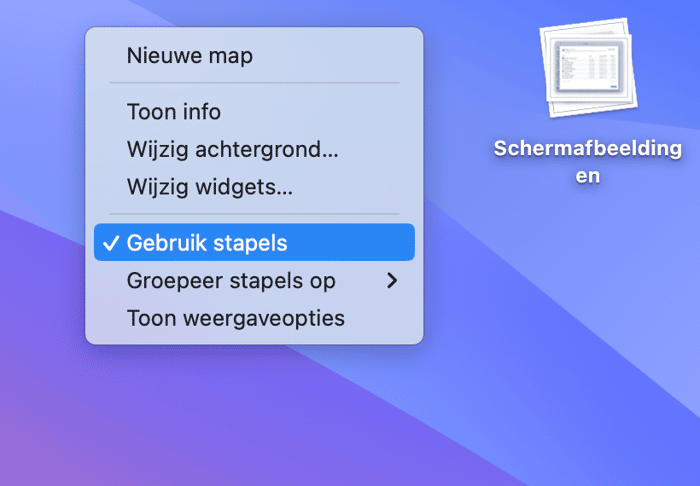Screen dimensions: 700x486
Task: Click the checkmark icon beside Gebruik stapels
Action: 111,243
